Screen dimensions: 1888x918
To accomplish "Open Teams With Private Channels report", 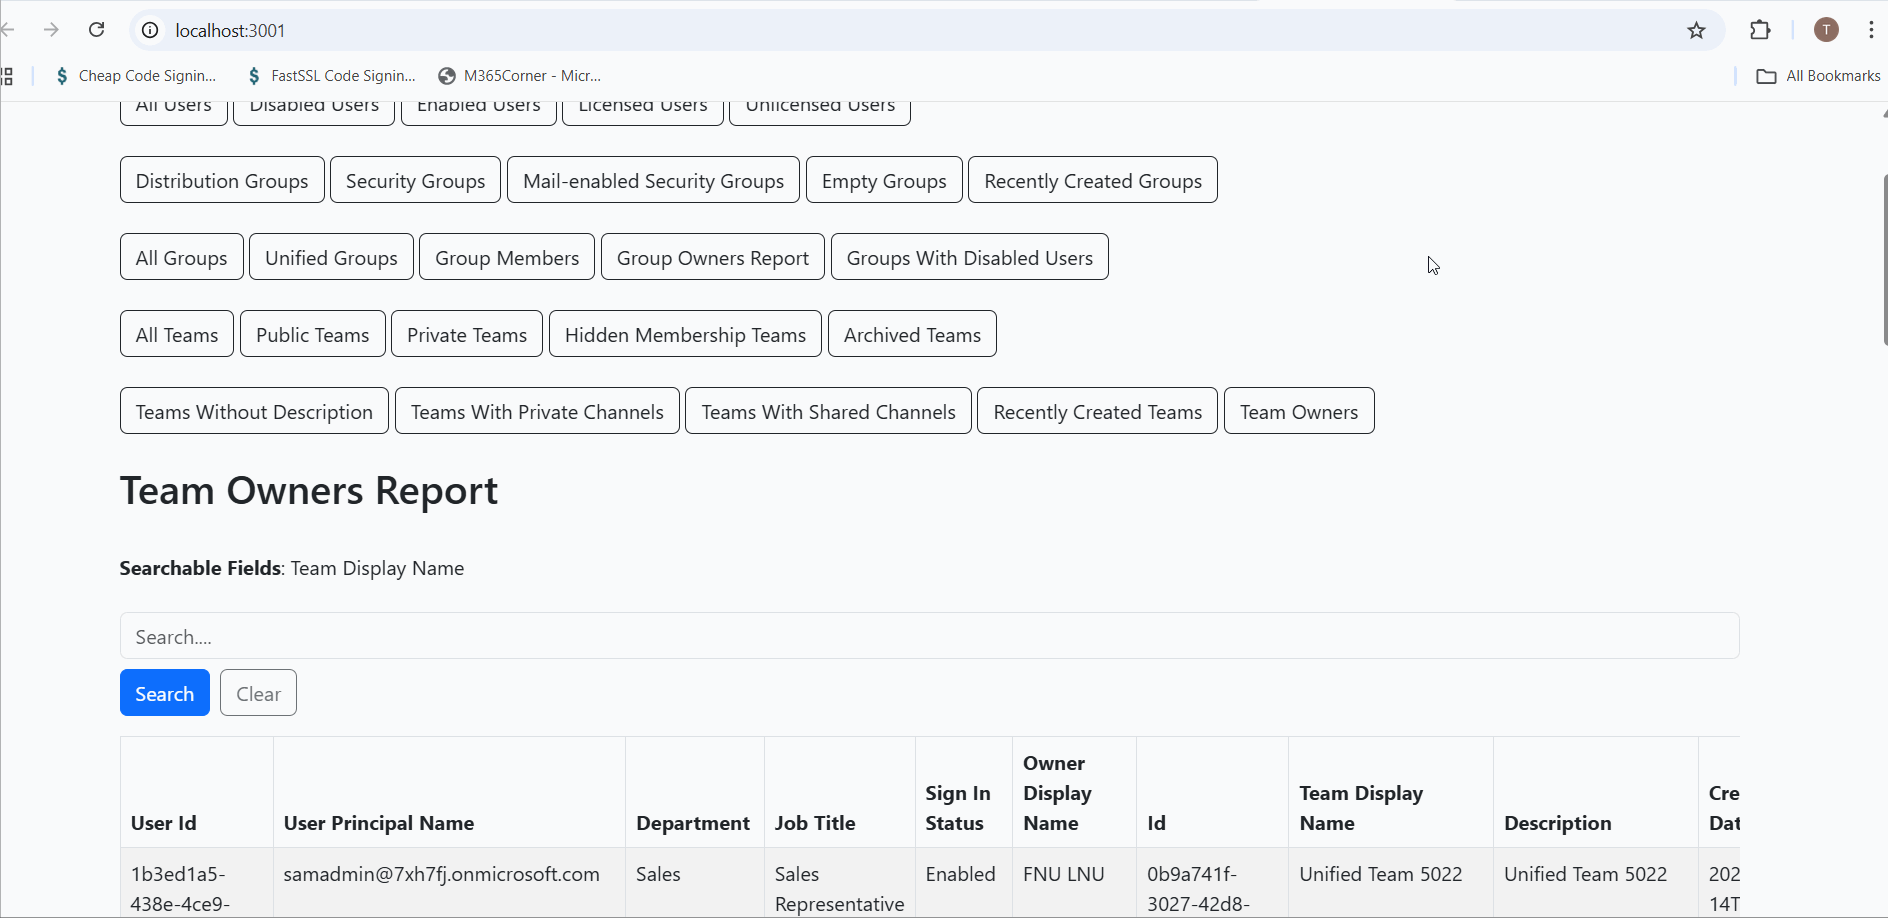I will [x=537, y=411].
